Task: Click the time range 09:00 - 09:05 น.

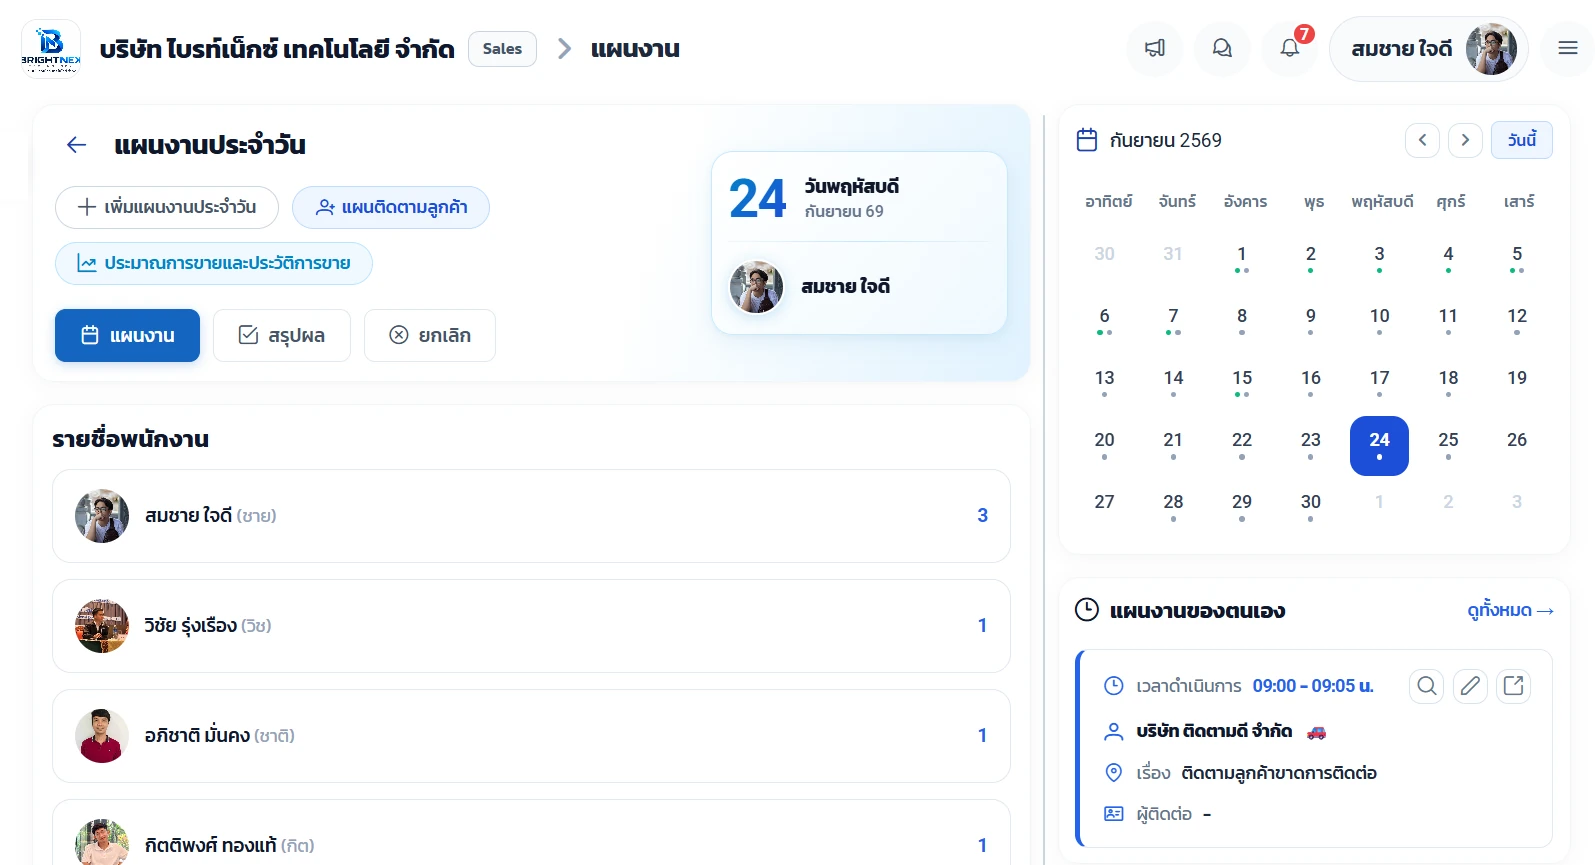Action: point(1313,686)
